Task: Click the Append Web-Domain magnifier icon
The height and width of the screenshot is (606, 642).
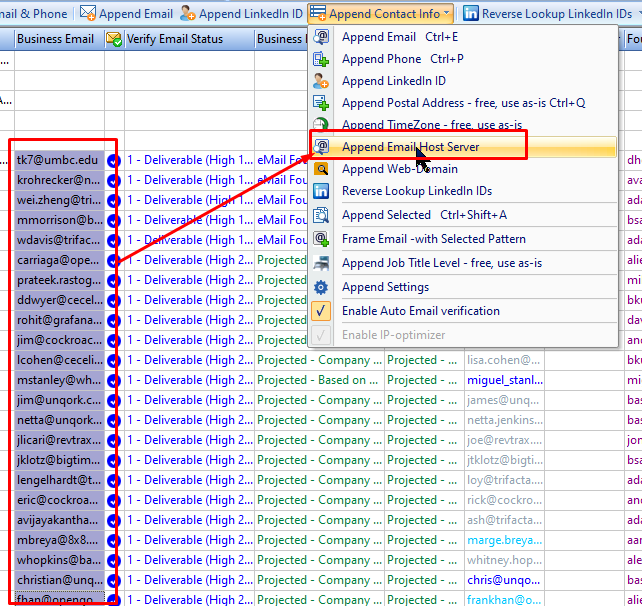Action: click(321, 169)
